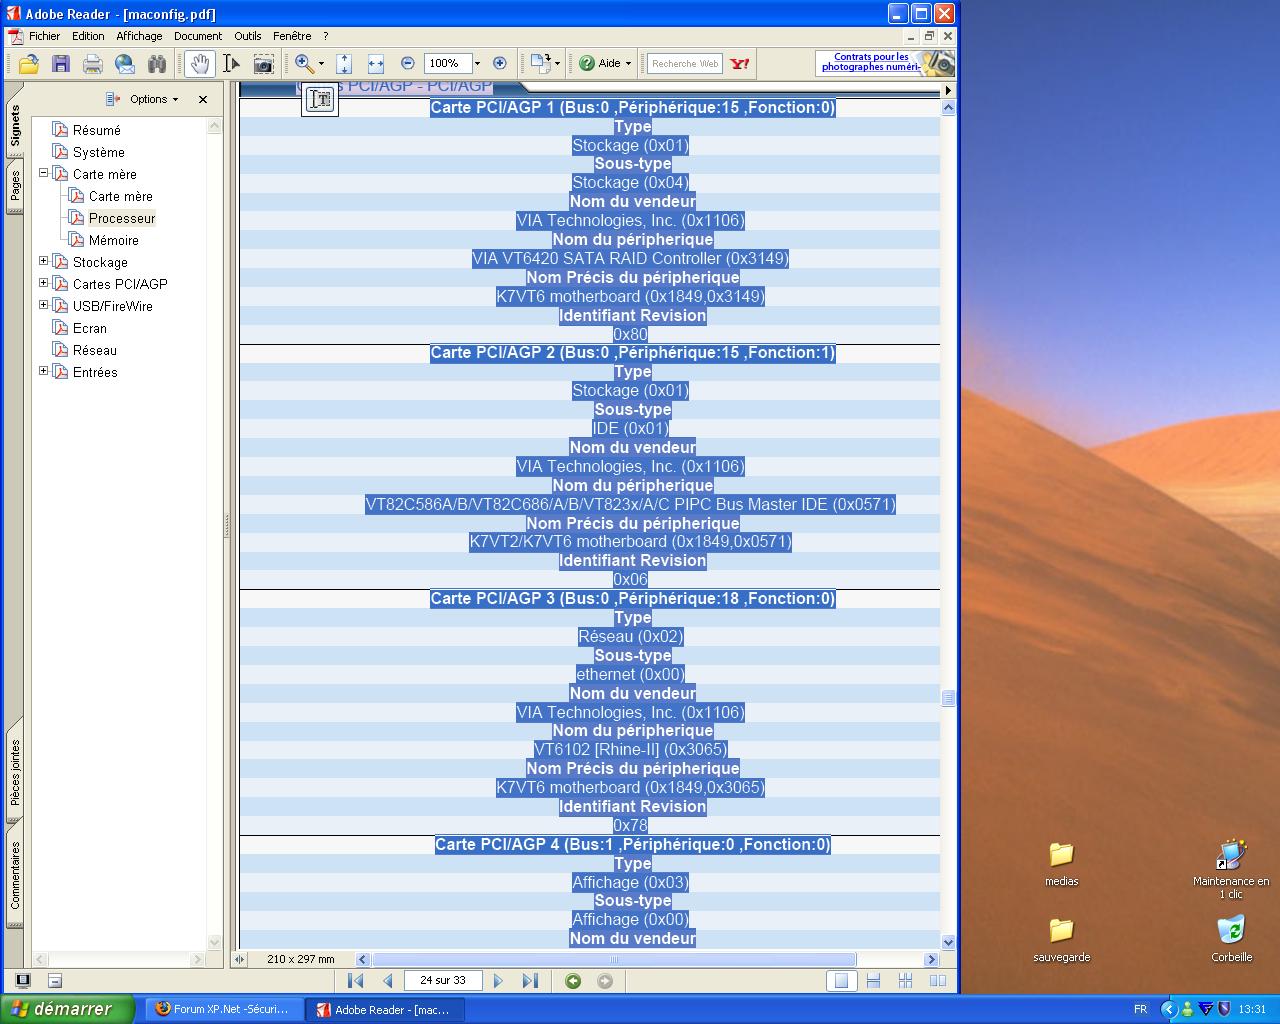Print the document with the printer icon
This screenshot has width=1280, height=1024.
pyautogui.click(x=93, y=64)
